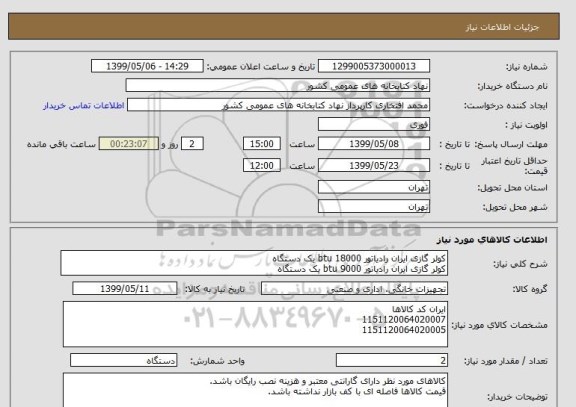
Task: Select the header title جزئیات اطلاعات نیاز
Action: (502, 27)
